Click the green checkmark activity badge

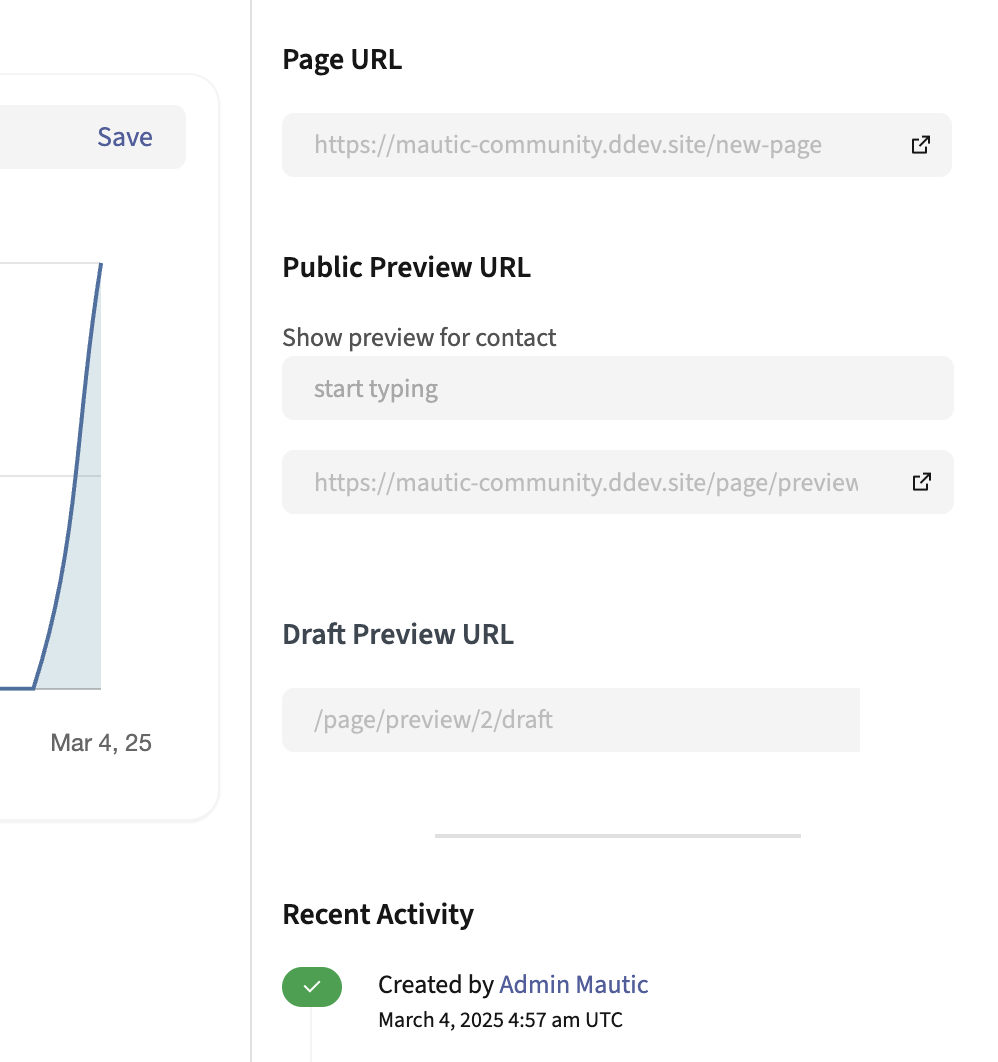point(312,987)
